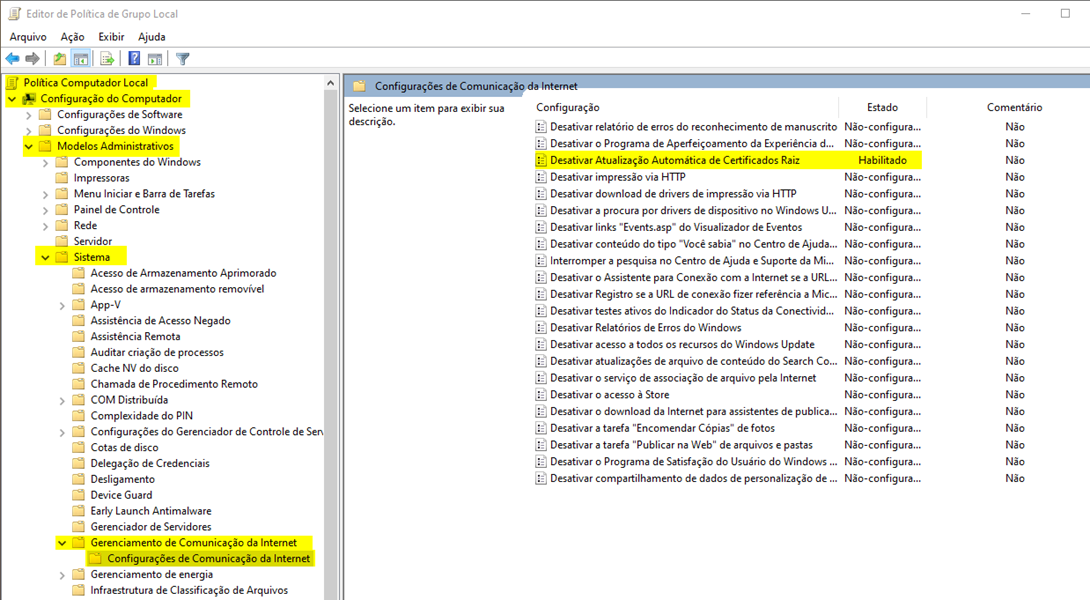This screenshot has height=600, width=1090.
Task: Expand the COM Distribuída node
Action: [62, 400]
